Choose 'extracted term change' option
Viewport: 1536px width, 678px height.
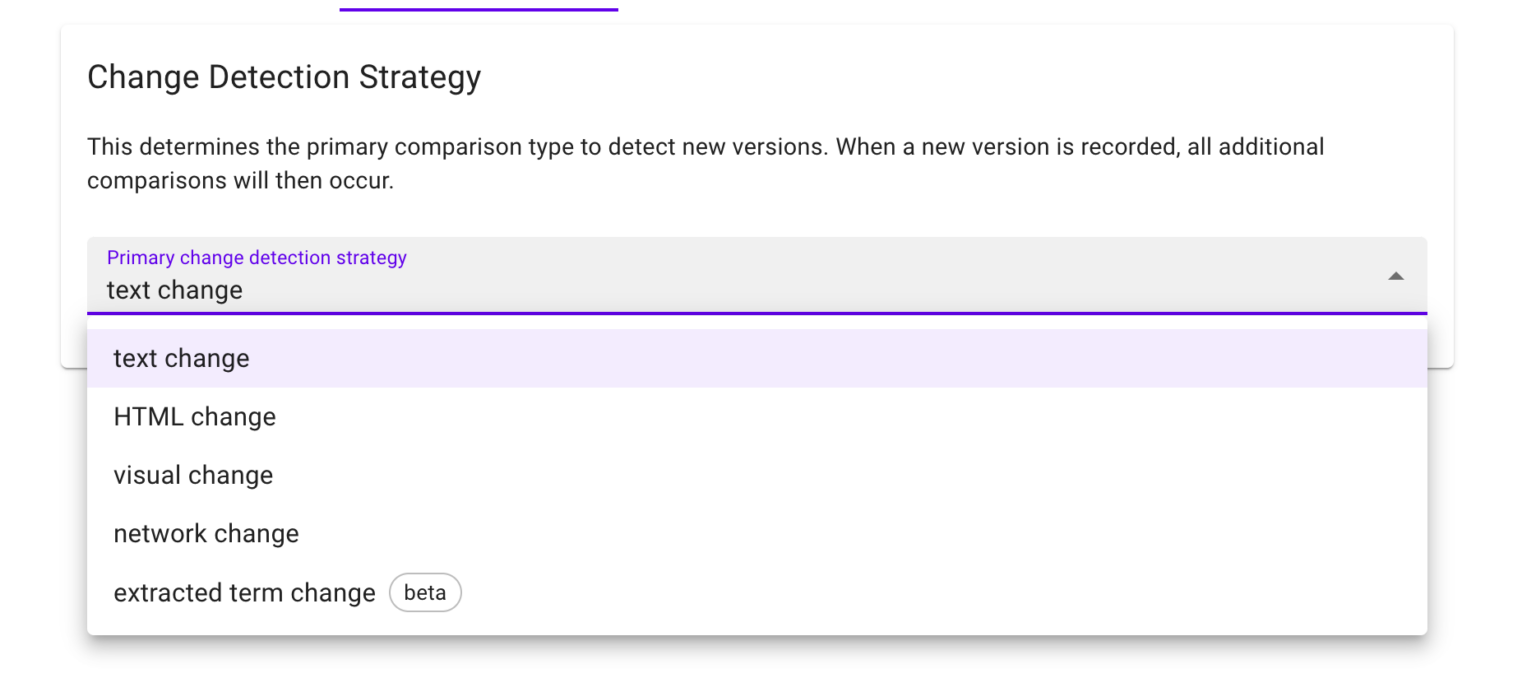[x=243, y=592]
